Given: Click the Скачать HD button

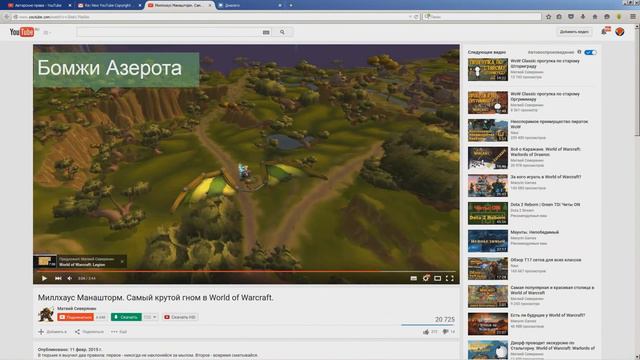Looking at the screenshot, I should click(180, 317).
